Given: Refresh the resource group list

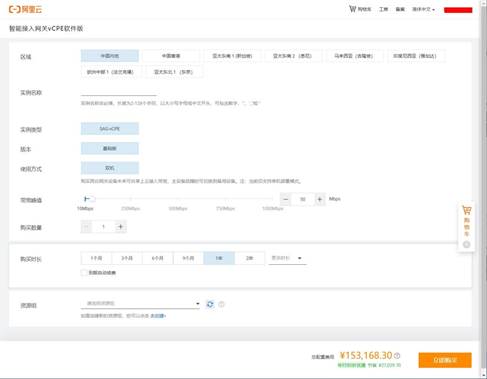Looking at the screenshot, I should point(210,304).
